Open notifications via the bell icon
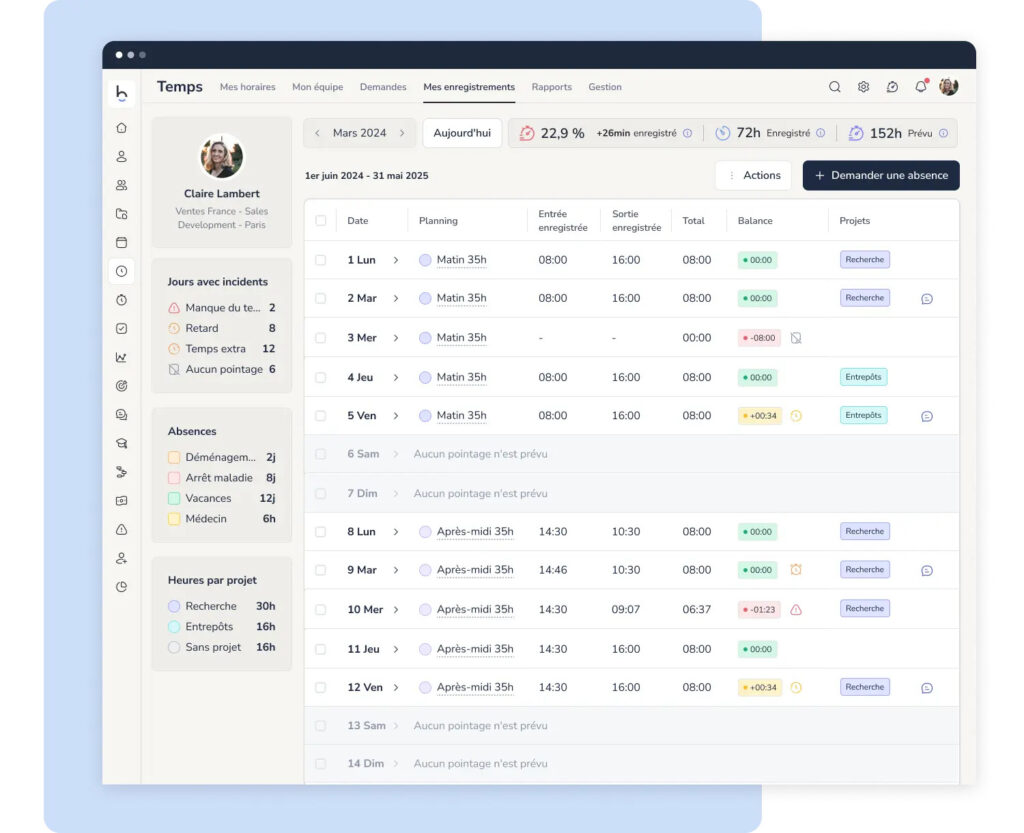The width and height of the screenshot is (1024, 833). [921, 87]
